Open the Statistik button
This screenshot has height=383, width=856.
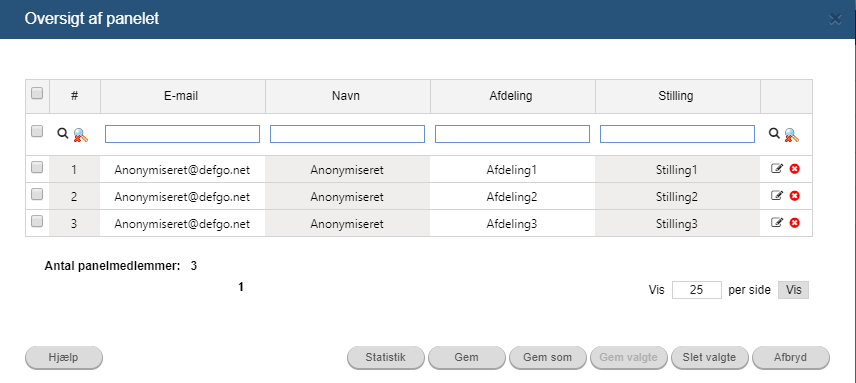pyautogui.click(x=386, y=358)
